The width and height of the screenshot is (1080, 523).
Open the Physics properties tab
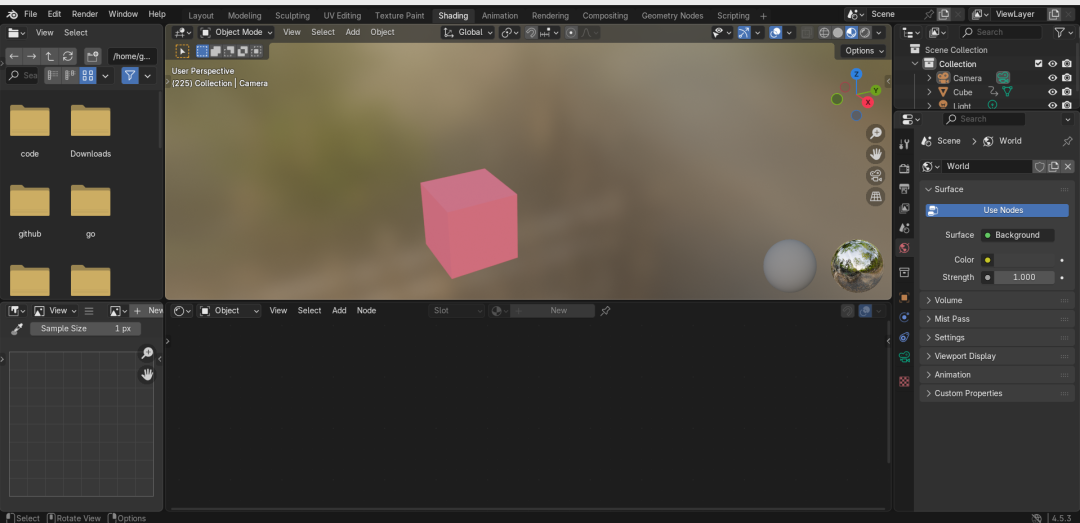click(904, 318)
